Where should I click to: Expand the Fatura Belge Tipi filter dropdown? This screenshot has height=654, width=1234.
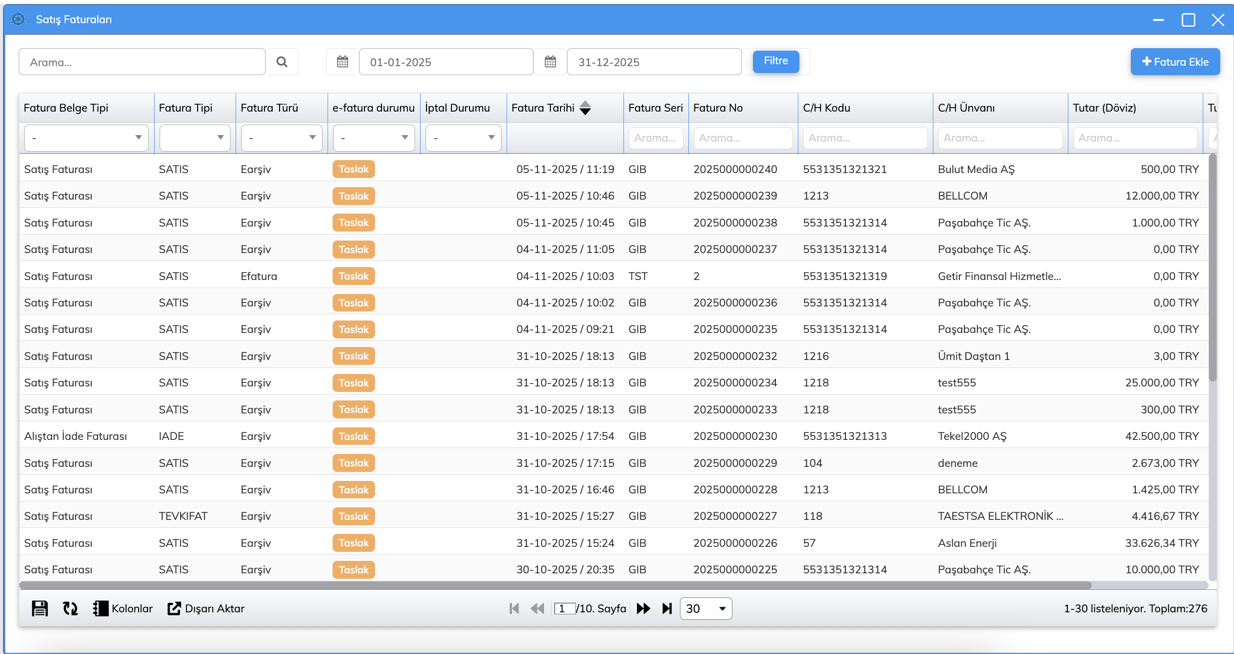86,138
